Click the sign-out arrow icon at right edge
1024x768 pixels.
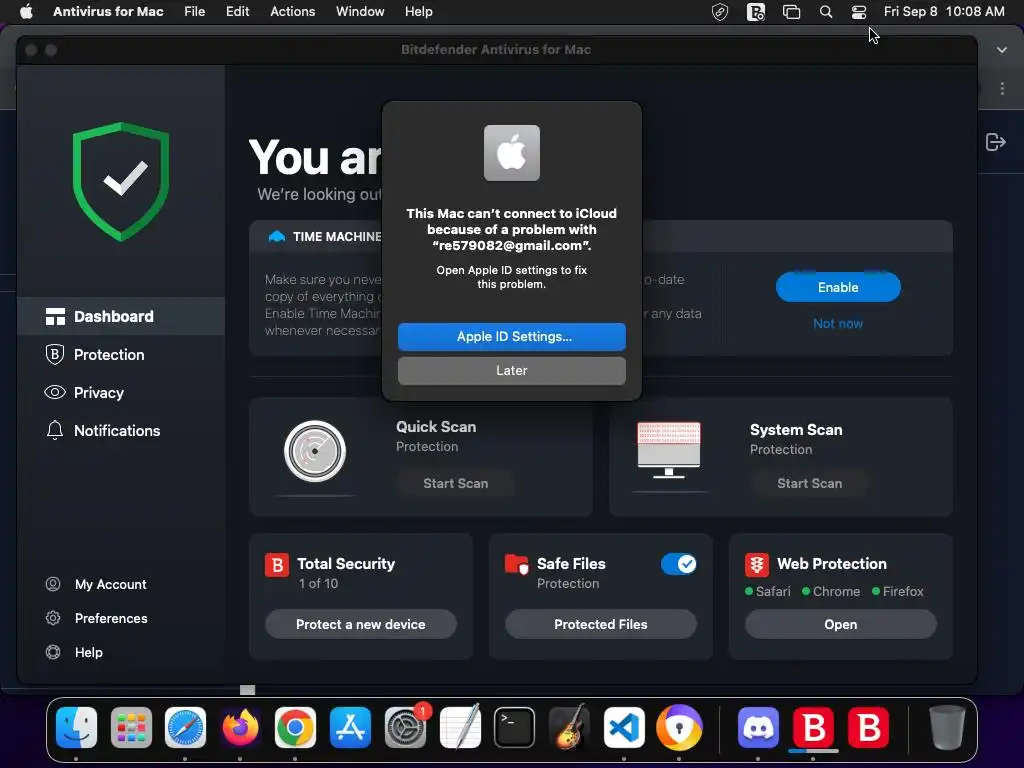coord(995,142)
